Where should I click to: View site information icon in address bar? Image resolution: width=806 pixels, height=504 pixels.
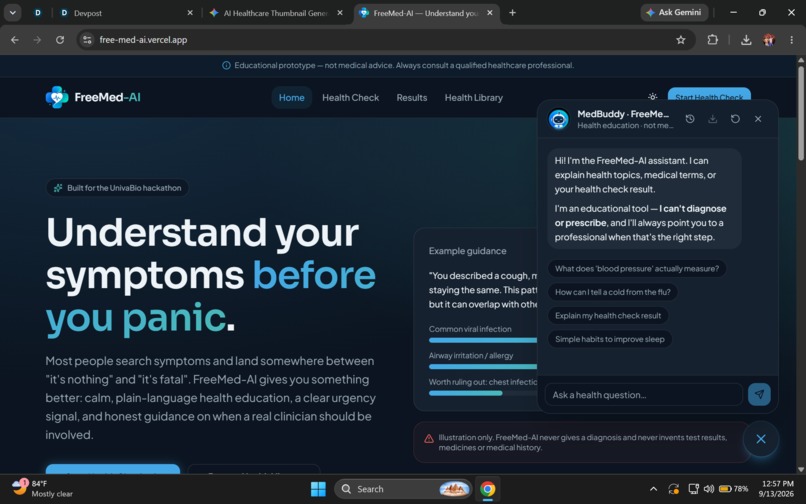pos(87,40)
